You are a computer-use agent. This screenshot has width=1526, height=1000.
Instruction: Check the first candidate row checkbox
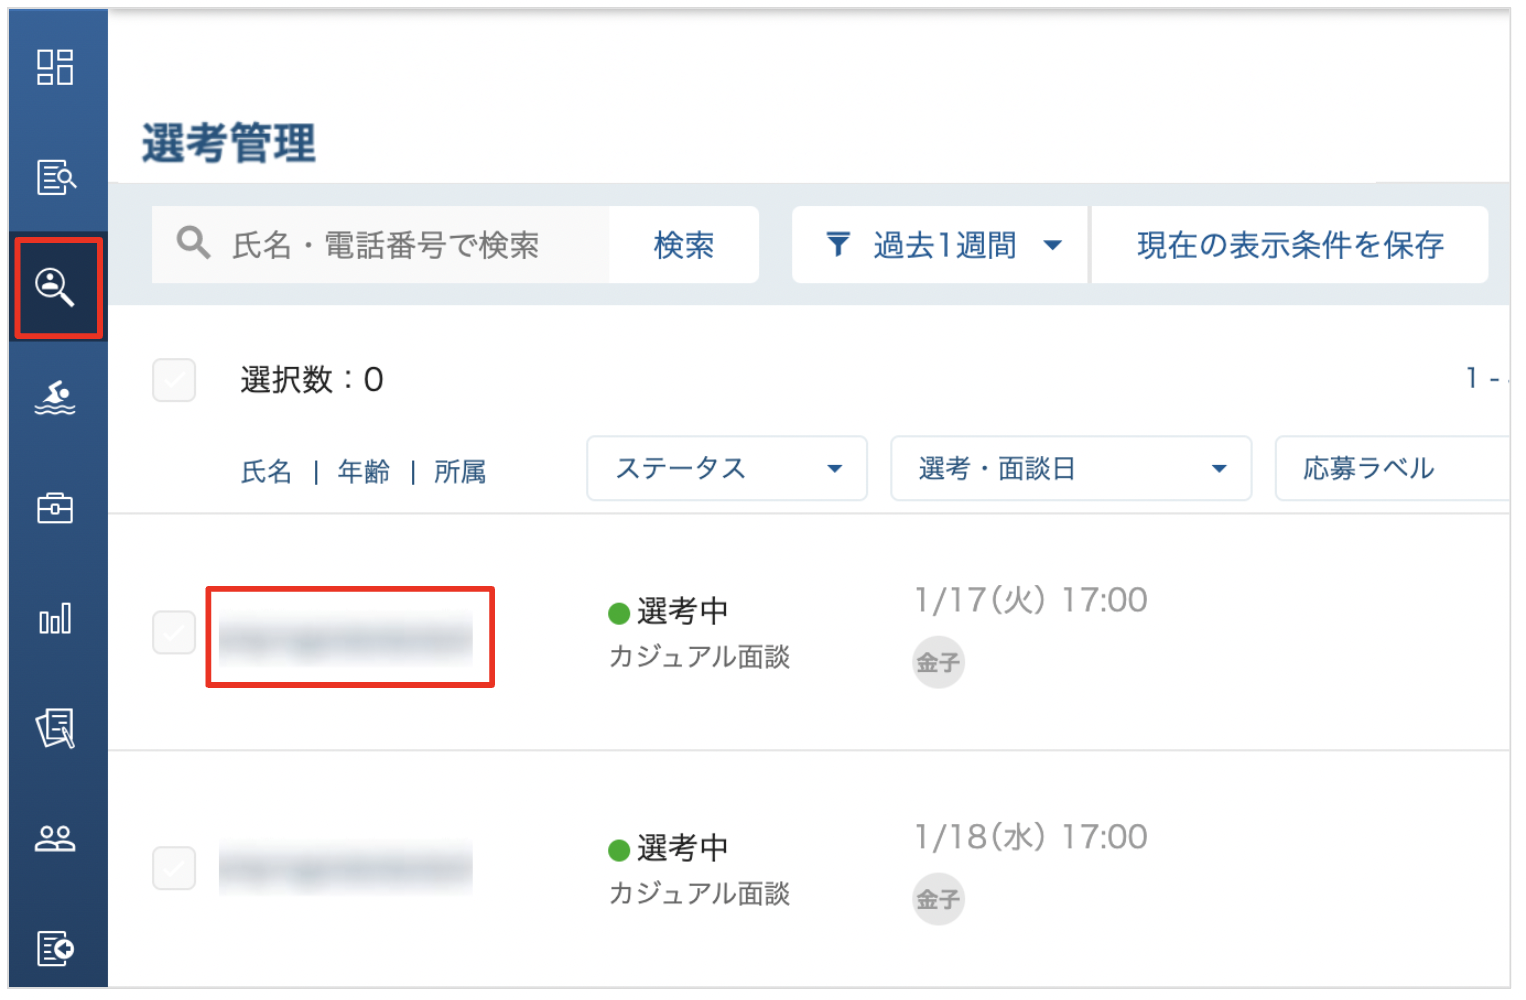click(174, 632)
